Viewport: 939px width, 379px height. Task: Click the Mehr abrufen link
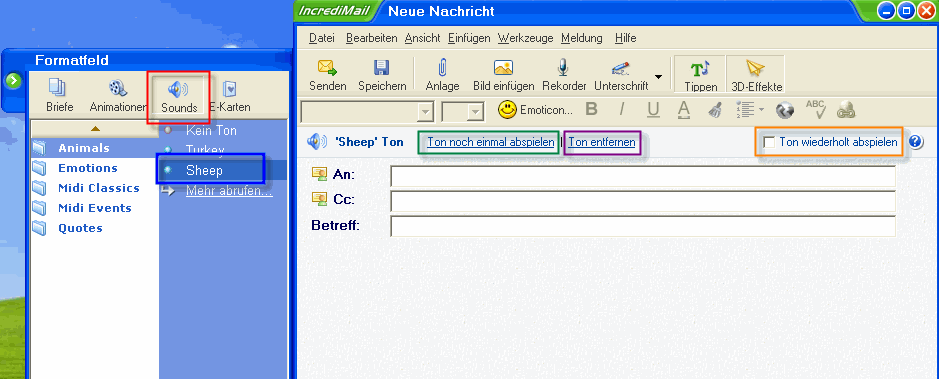tap(229, 192)
